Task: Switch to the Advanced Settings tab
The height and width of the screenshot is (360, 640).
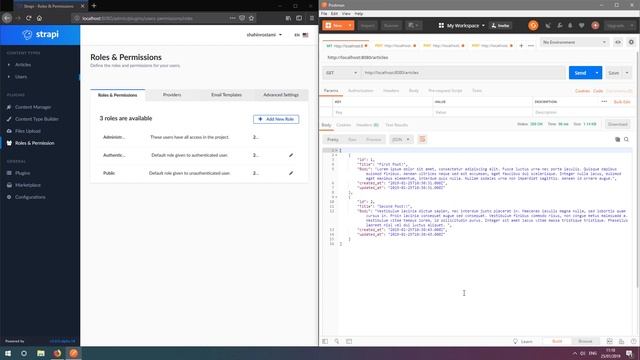Action: tap(281, 95)
